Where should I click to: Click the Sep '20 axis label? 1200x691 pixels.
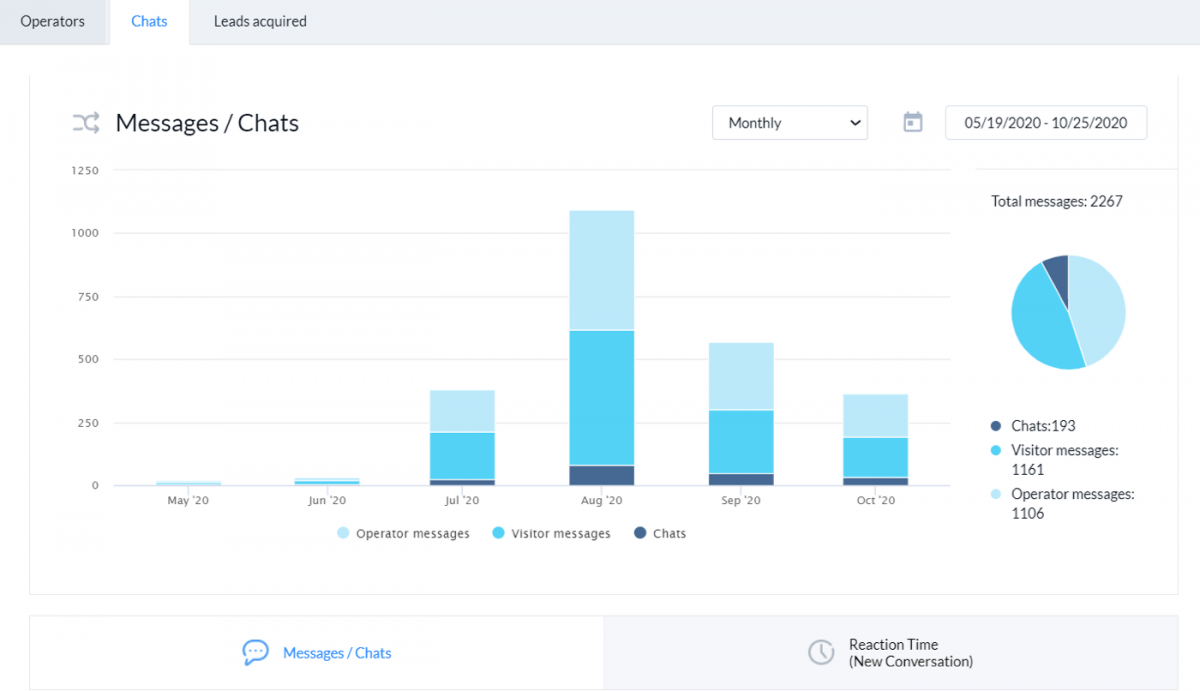(740, 501)
